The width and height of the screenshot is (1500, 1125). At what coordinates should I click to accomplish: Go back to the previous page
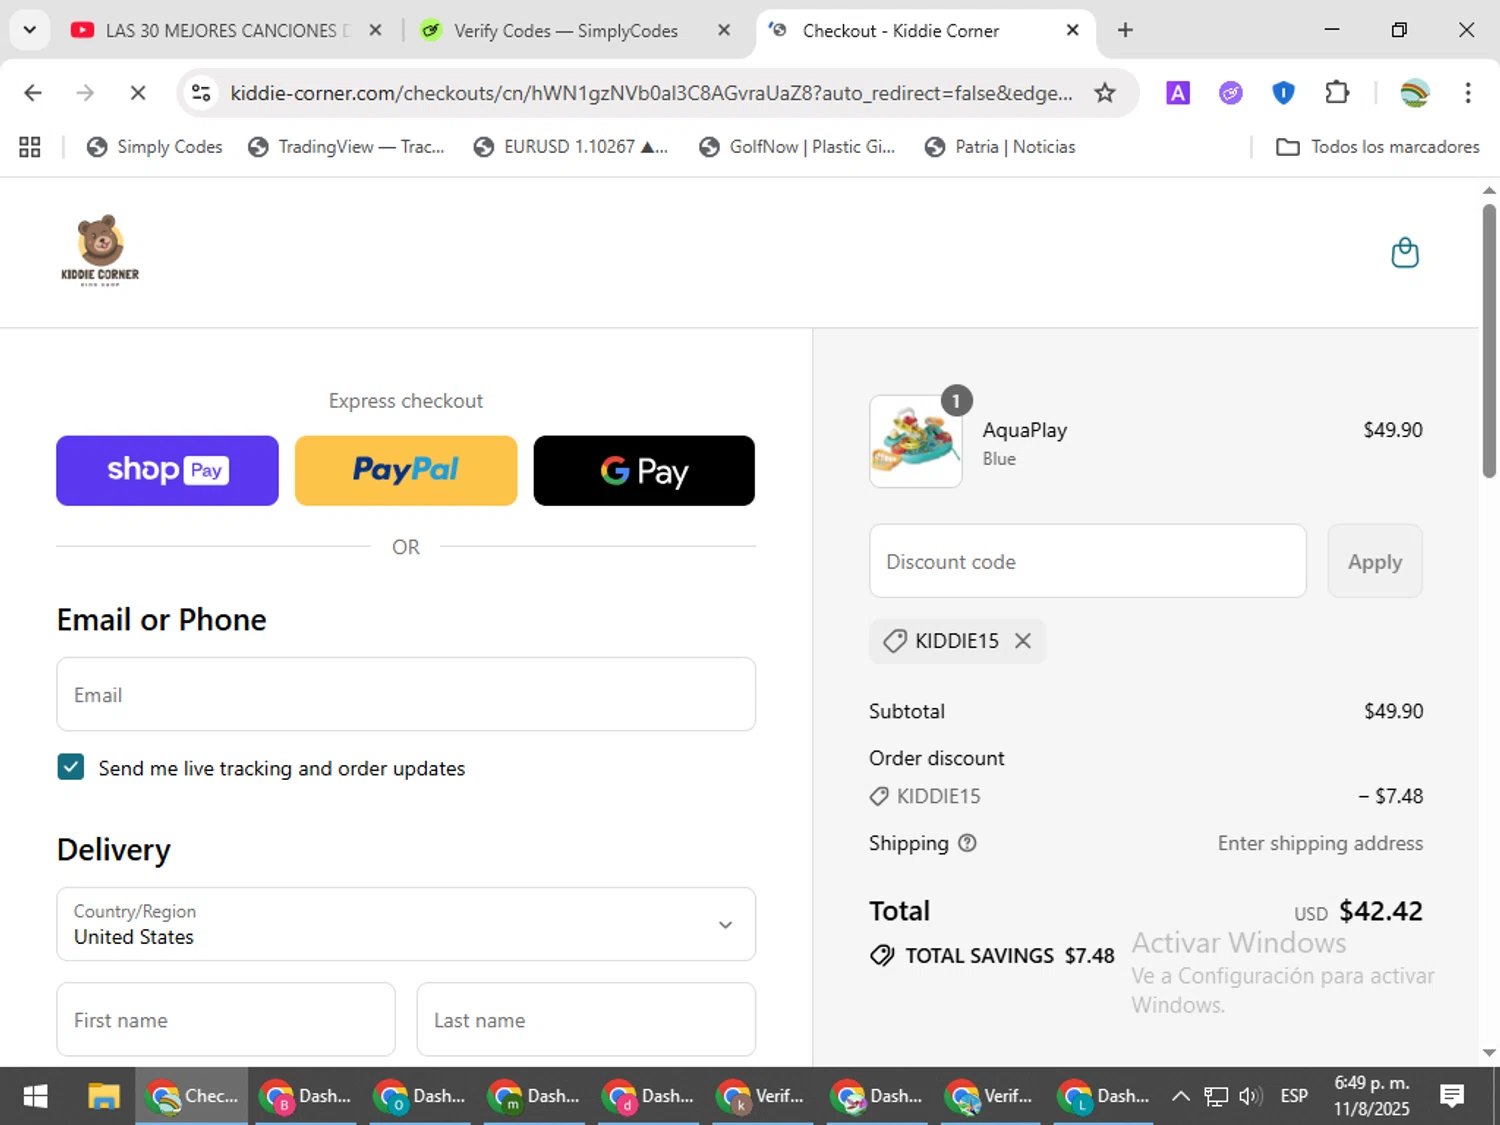33,93
